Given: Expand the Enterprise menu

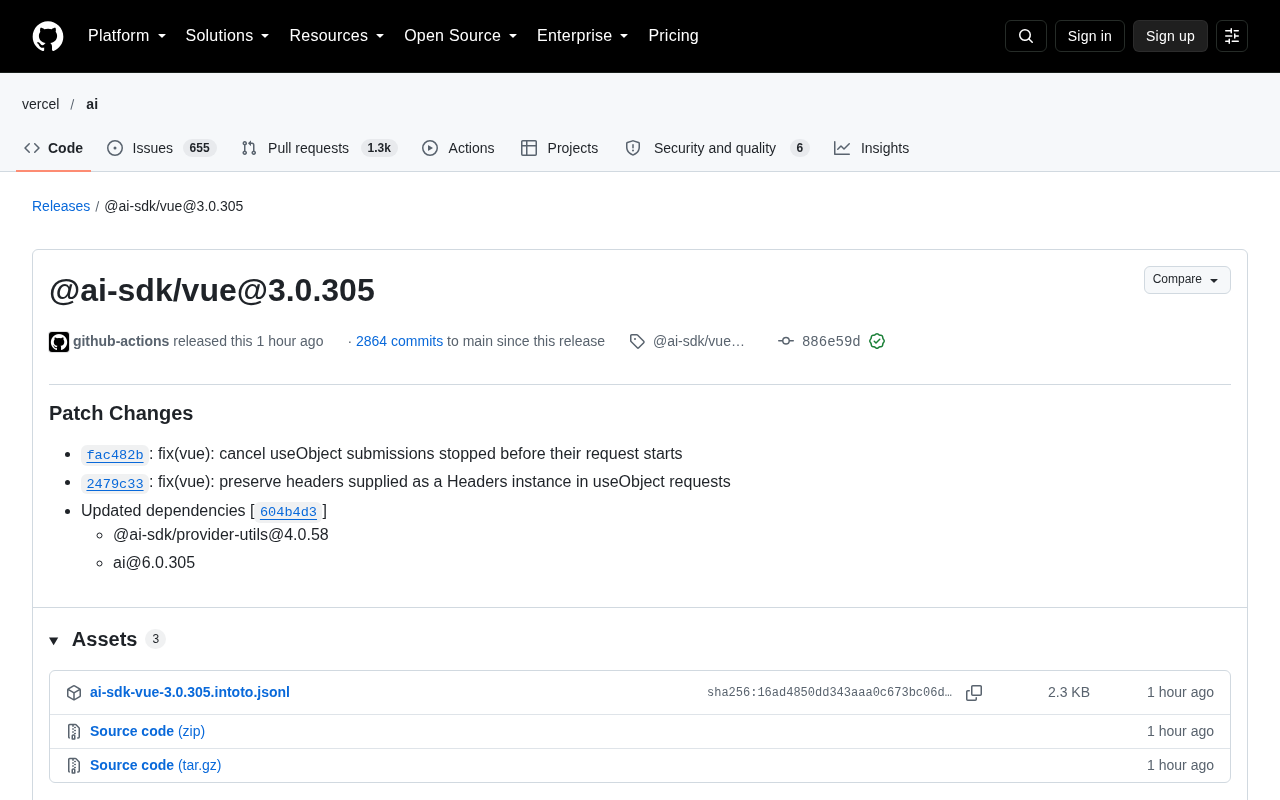Looking at the screenshot, I should coord(583,36).
